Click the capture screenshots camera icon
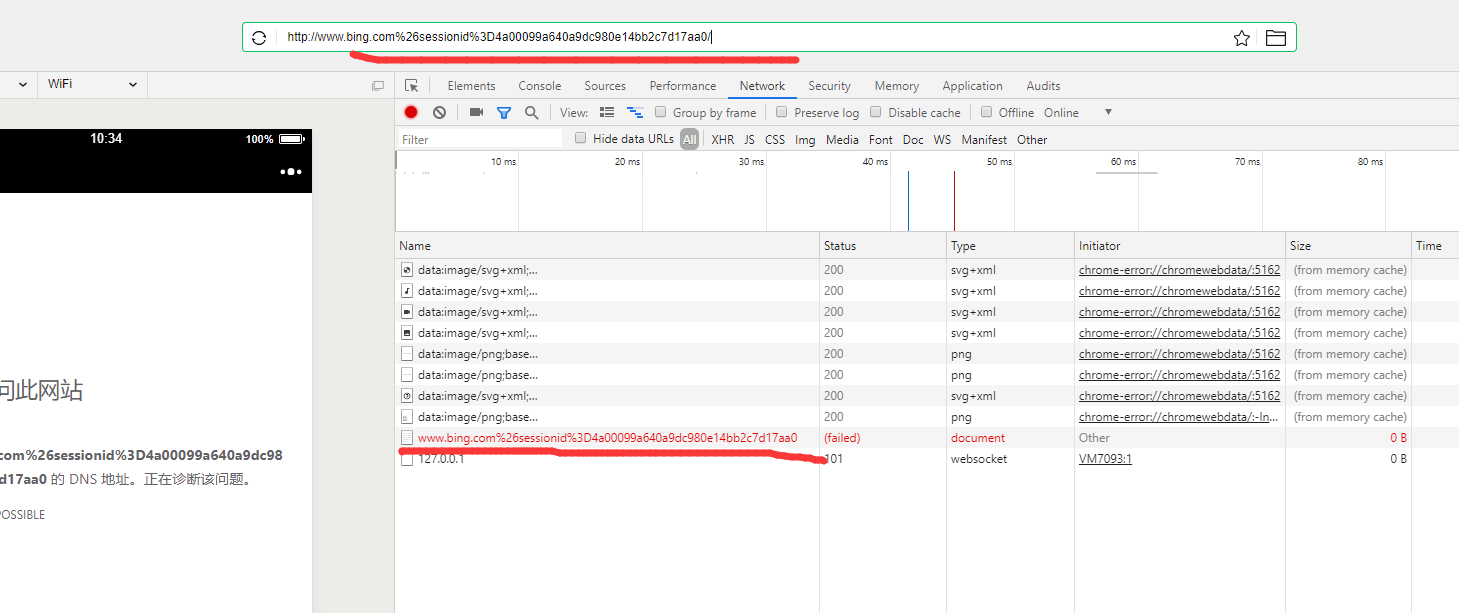 click(476, 112)
